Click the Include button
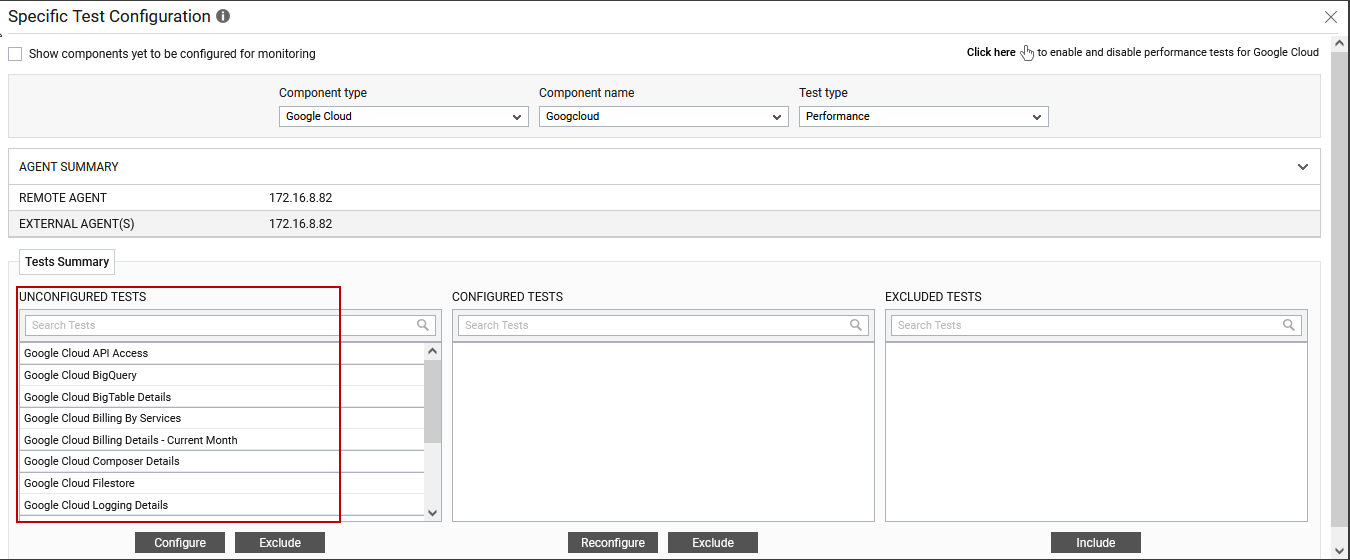1350x560 pixels. tap(1096, 543)
